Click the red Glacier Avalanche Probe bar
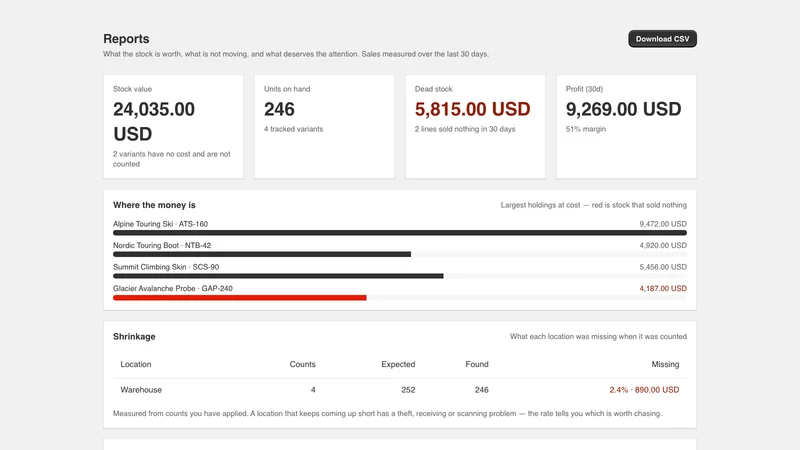The width and height of the screenshot is (800, 450). (x=240, y=297)
